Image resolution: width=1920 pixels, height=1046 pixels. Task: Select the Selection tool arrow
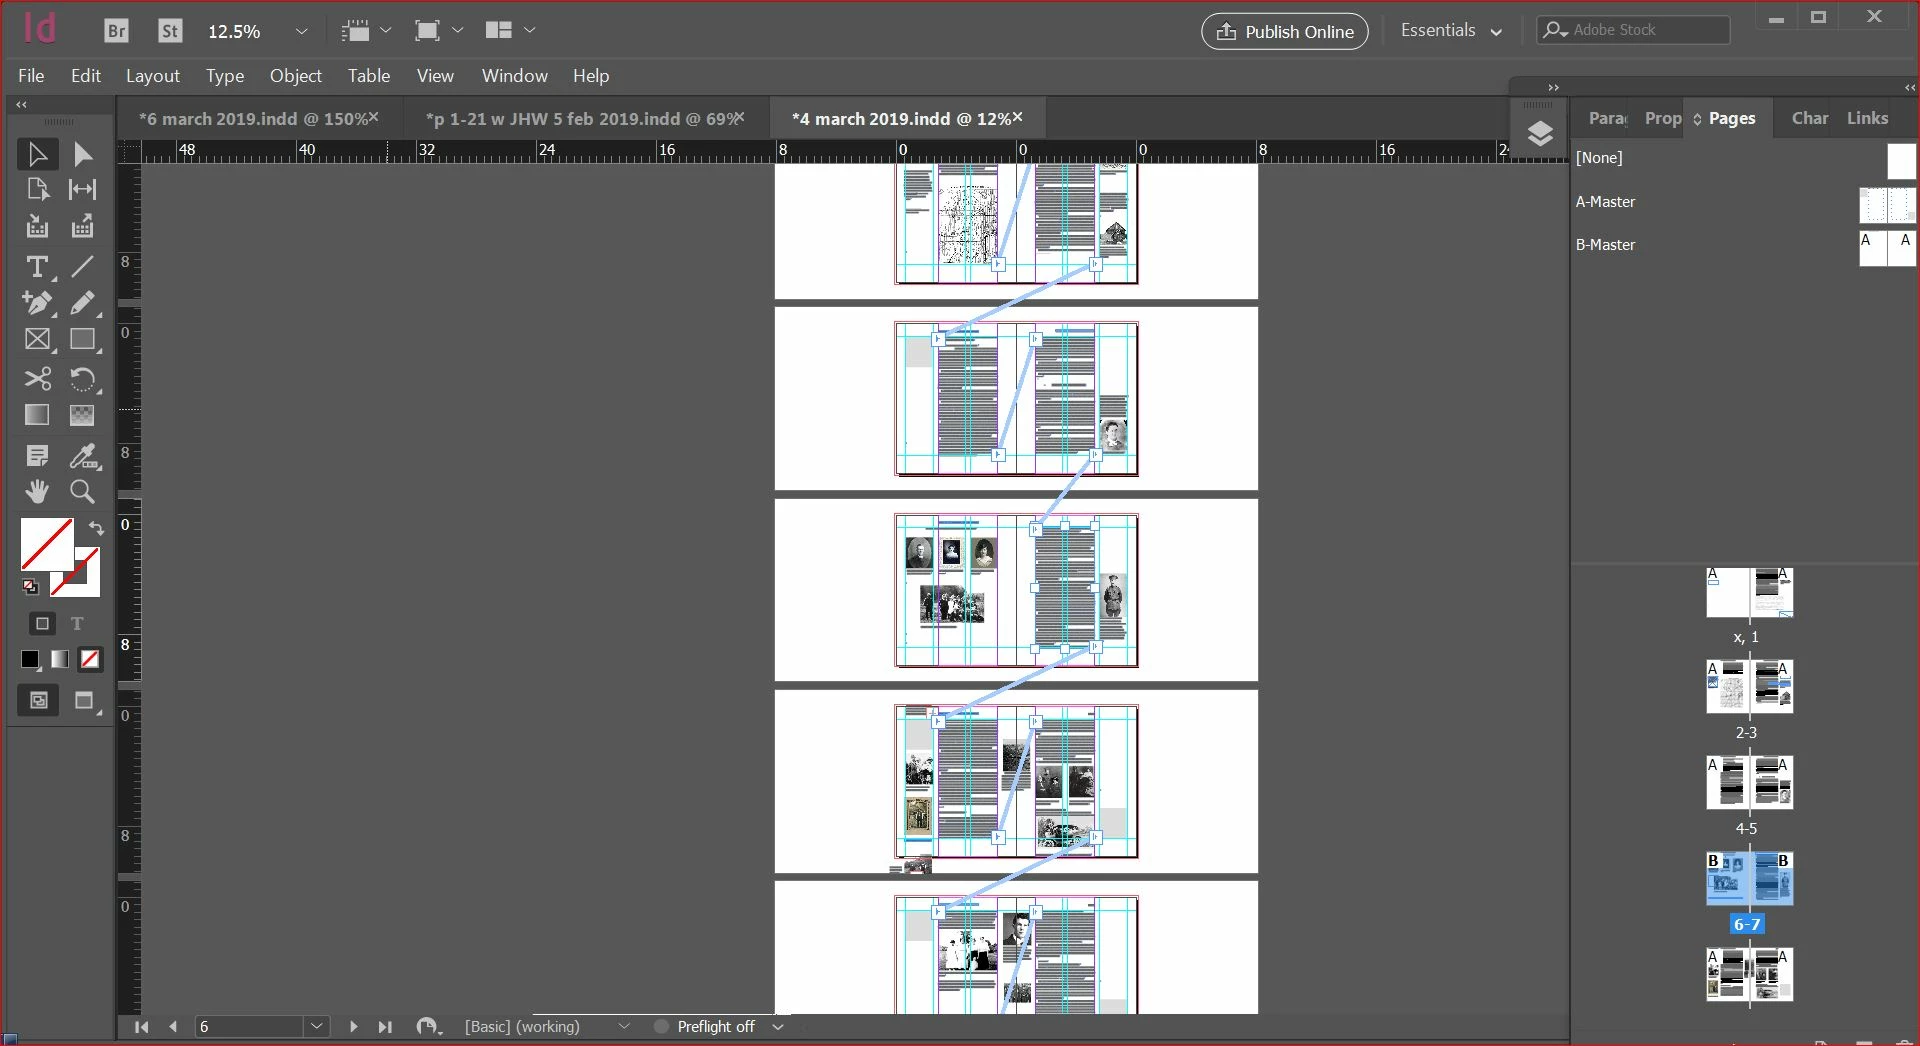(x=37, y=154)
